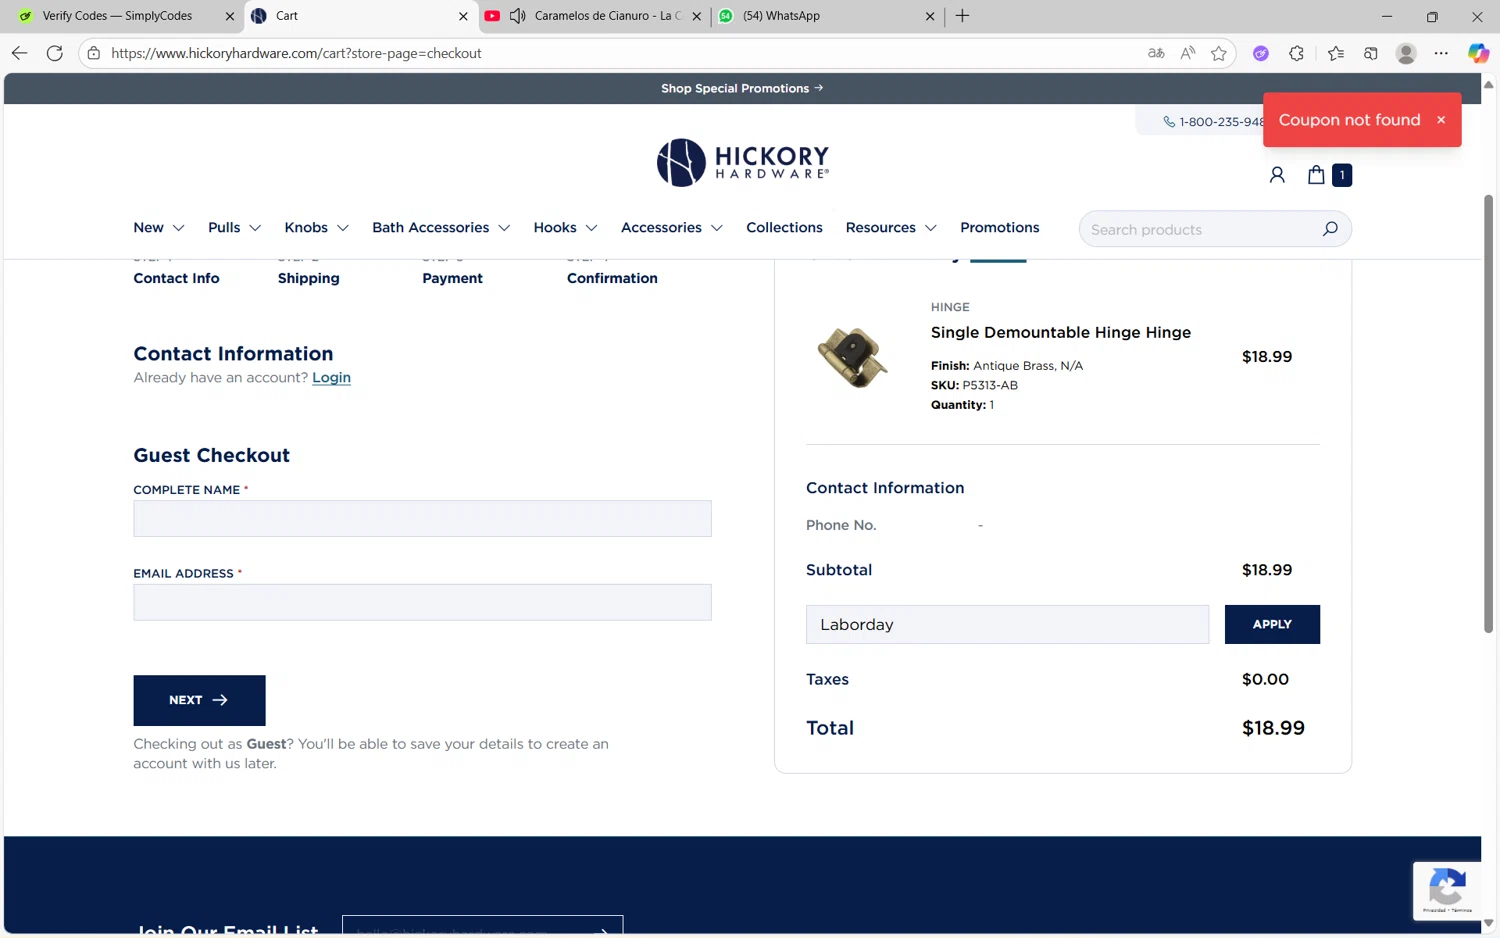The width and height of the screenshot is (1500, 938).
Task: Open Copilot sidebar icon
Action: pyautogui.click(x=1478, y=53)
